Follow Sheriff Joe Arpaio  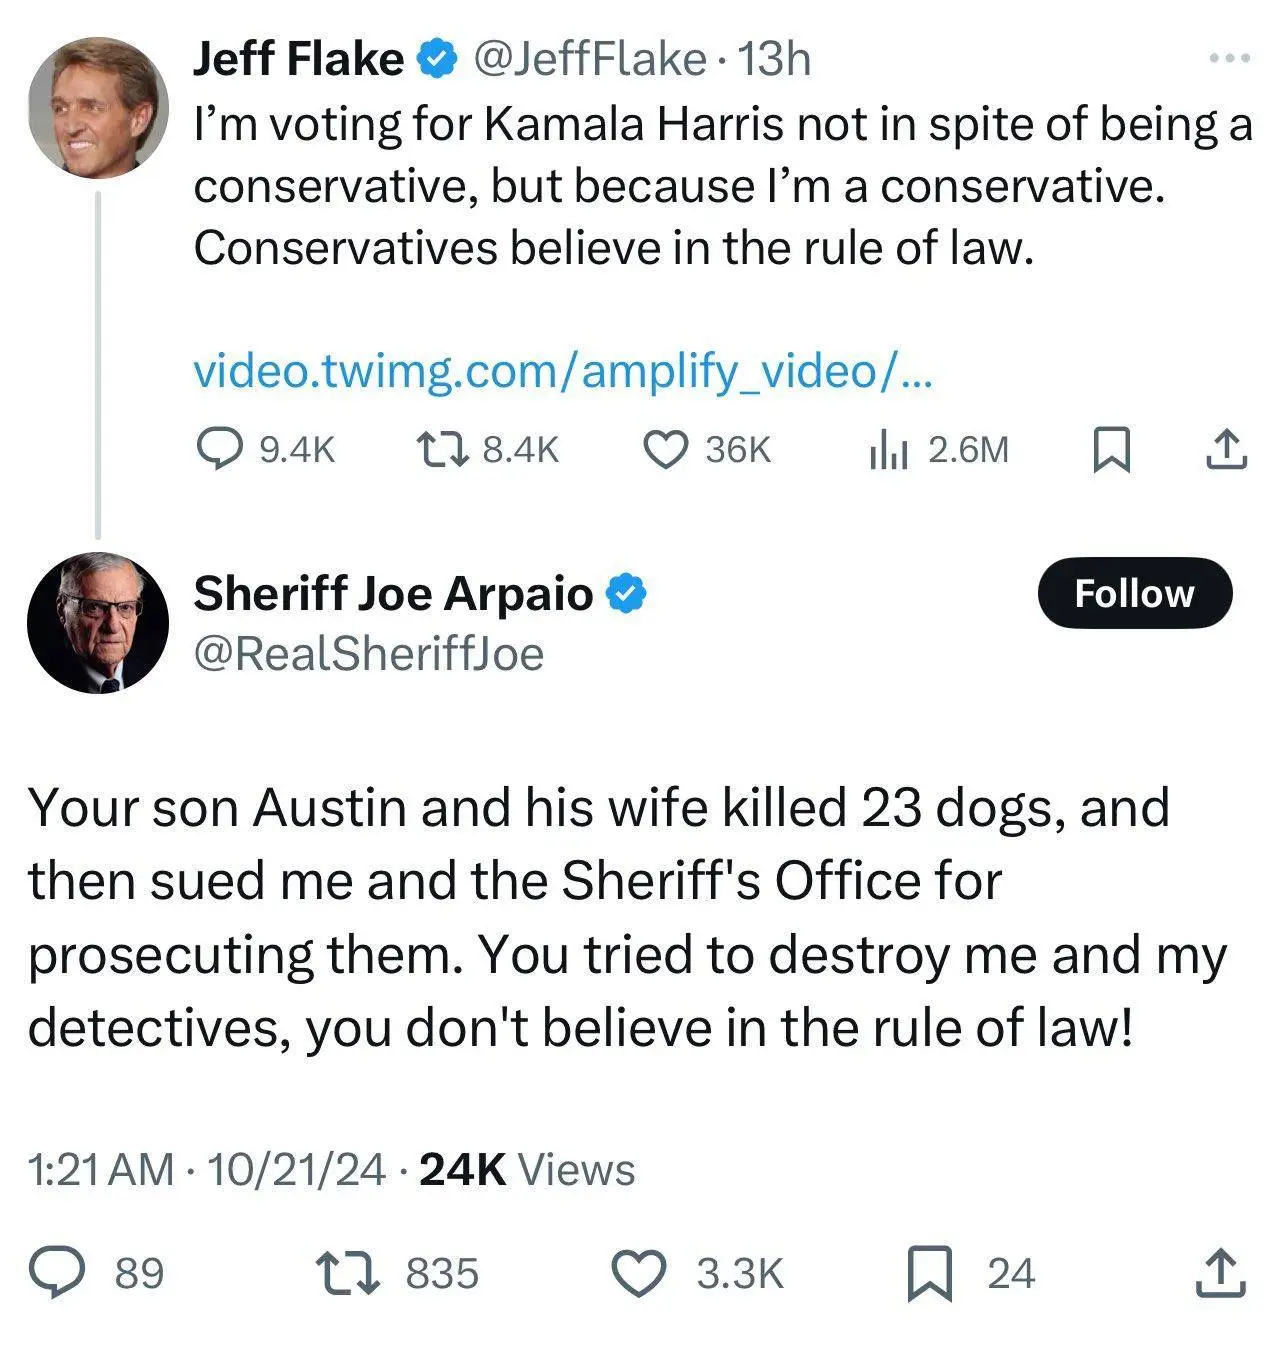(1134, 593)
